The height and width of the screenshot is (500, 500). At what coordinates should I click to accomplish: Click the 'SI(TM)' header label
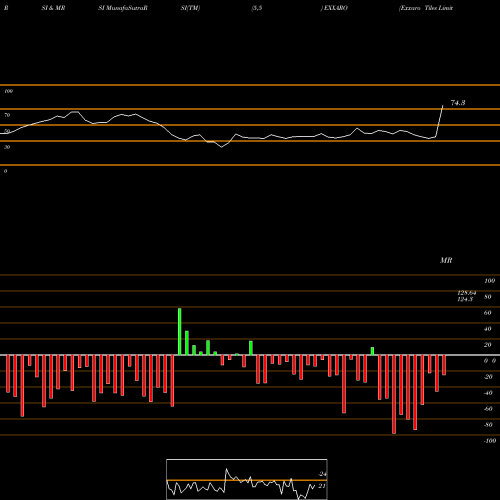tap(190, 8)
